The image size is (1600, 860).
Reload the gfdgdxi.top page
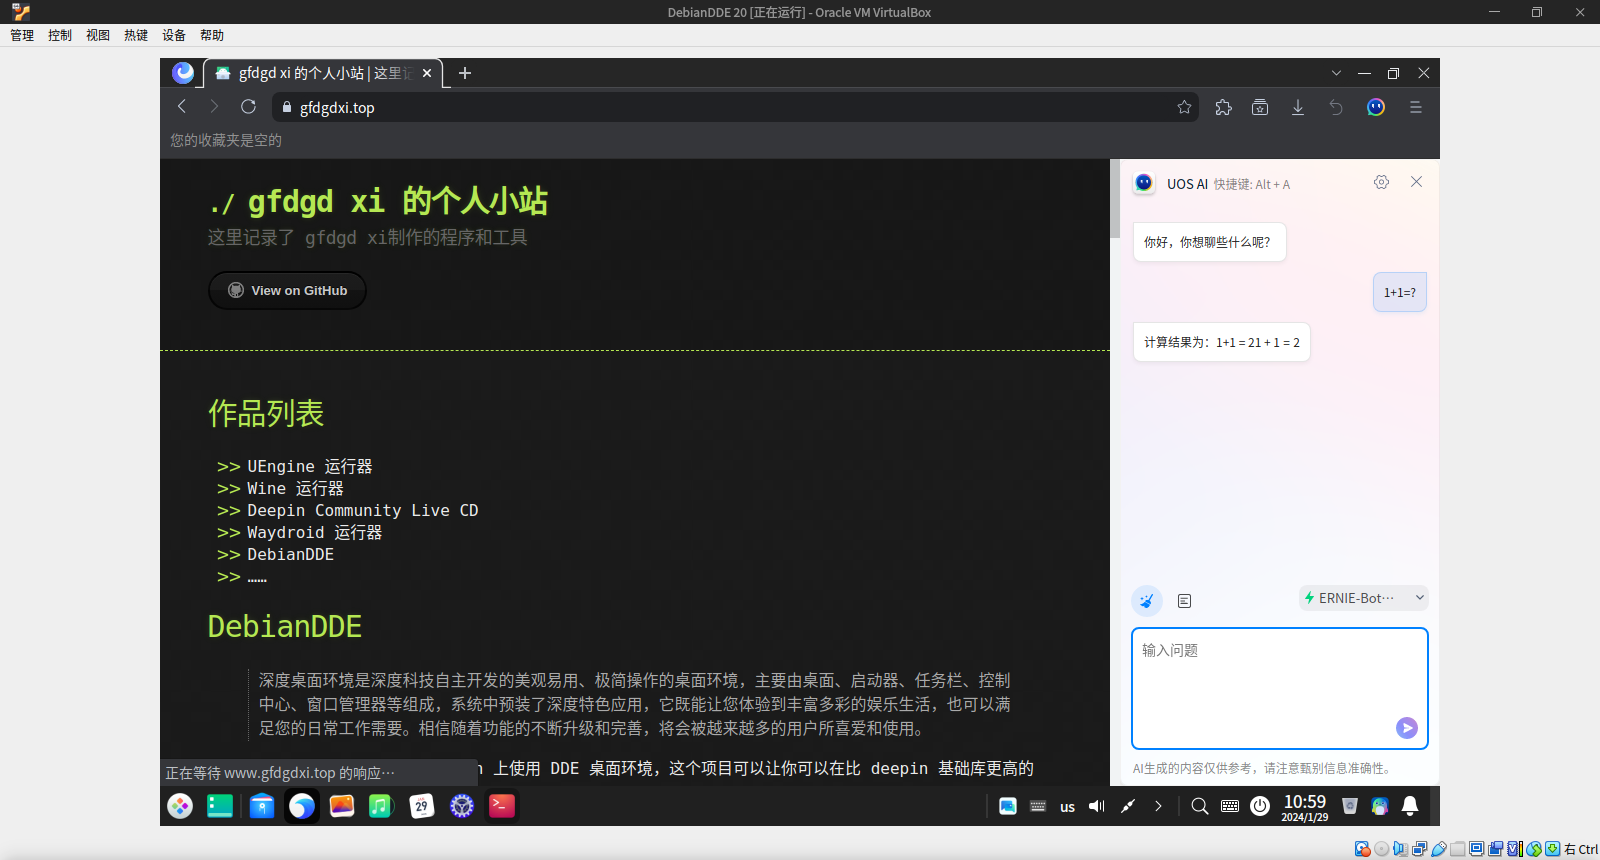tap(248, 107)
